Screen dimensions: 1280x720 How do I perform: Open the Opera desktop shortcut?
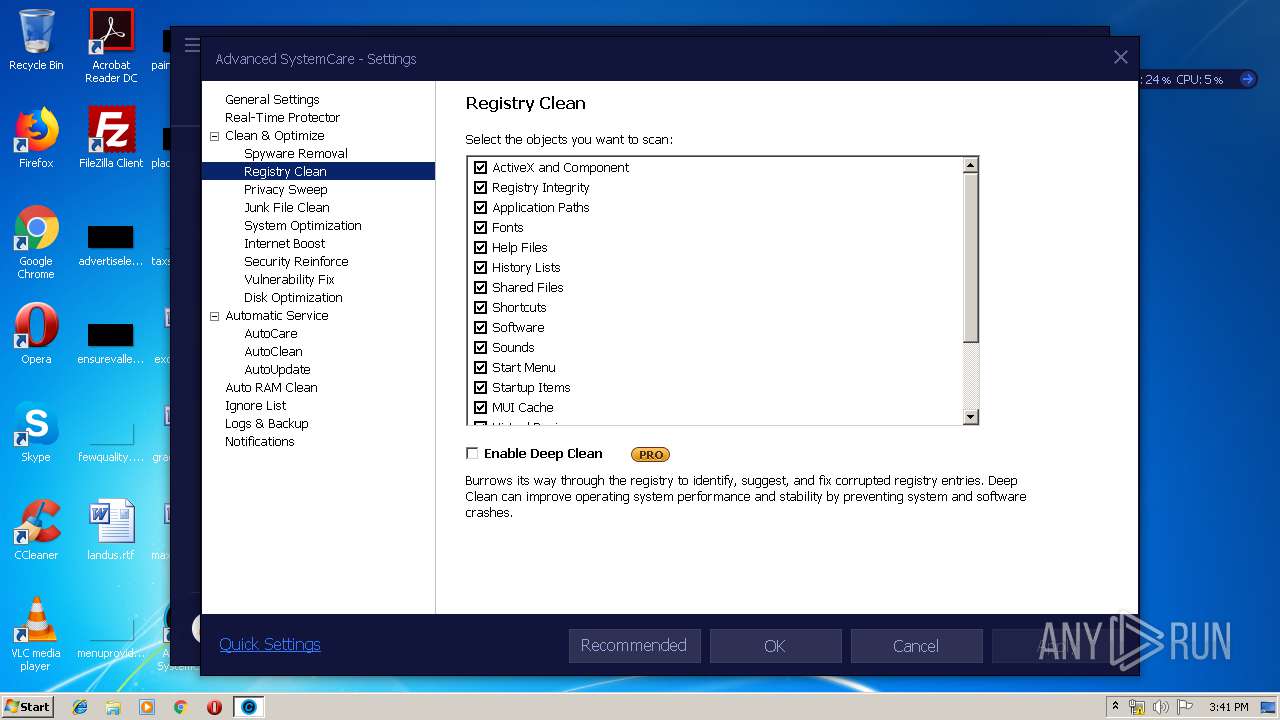coord(36,333)
